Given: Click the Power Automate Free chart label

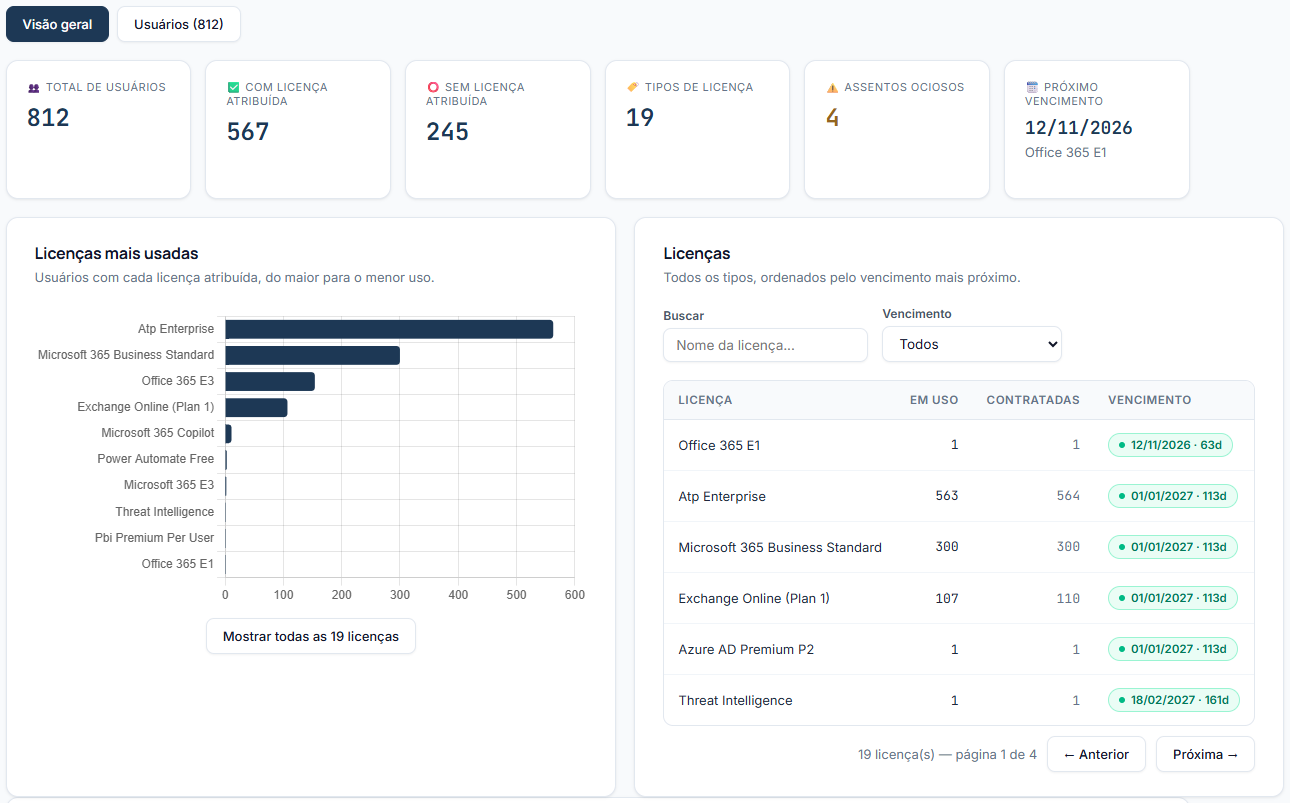Looking at the screenshot, I should (155, 459).
